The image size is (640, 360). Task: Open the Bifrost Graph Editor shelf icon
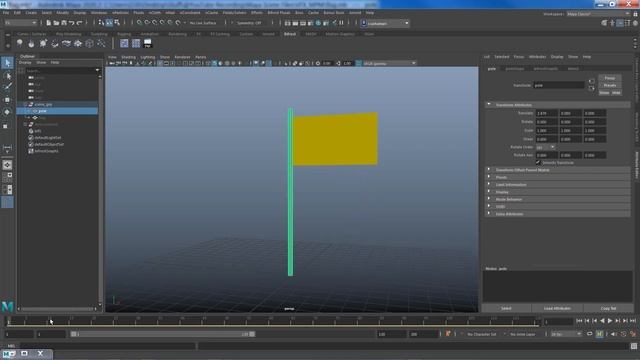point(124,43)
